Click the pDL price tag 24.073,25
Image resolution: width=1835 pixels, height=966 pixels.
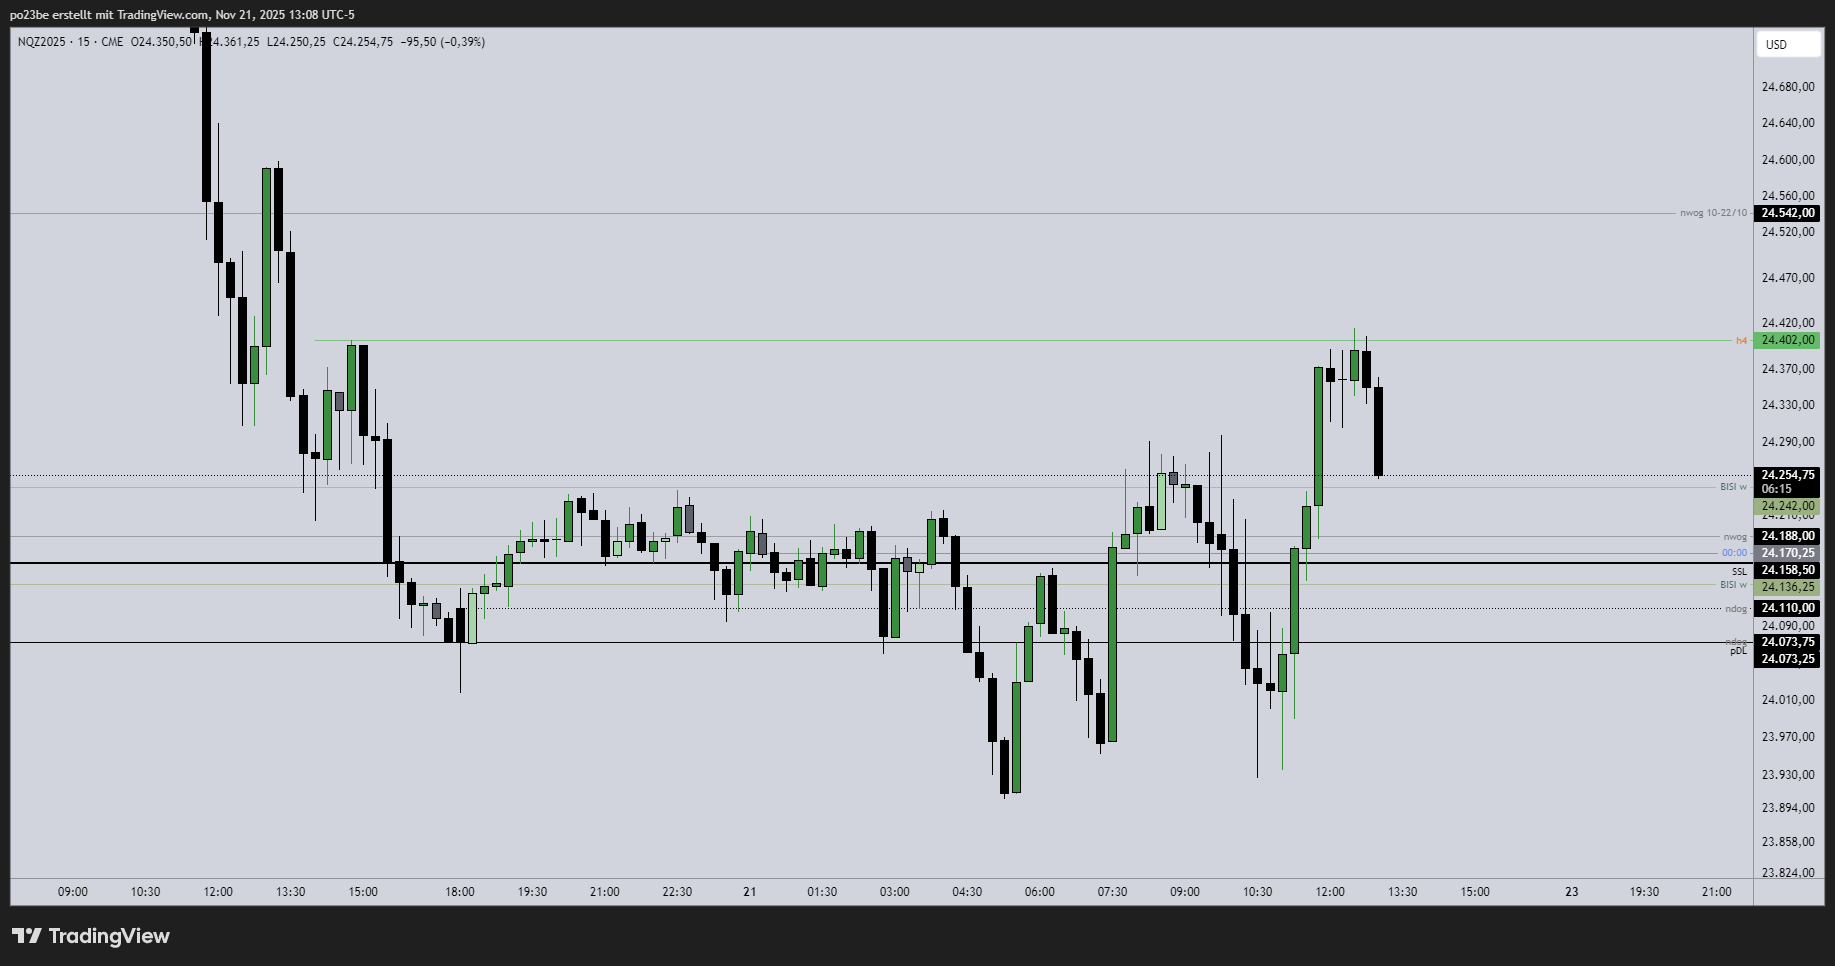(x=1787, y=659)
